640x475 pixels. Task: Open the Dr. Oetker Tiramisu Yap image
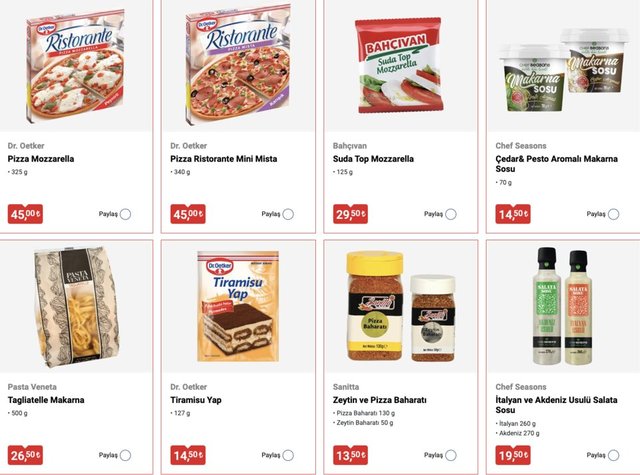point(238,306)
